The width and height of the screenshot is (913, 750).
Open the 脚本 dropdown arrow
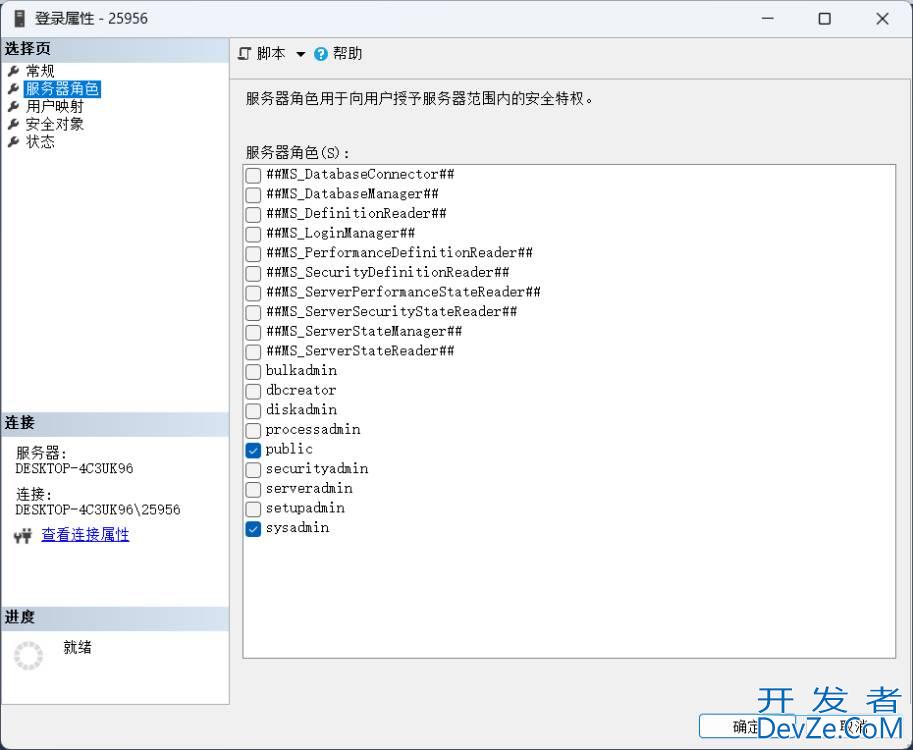click(x=300, y=54)
